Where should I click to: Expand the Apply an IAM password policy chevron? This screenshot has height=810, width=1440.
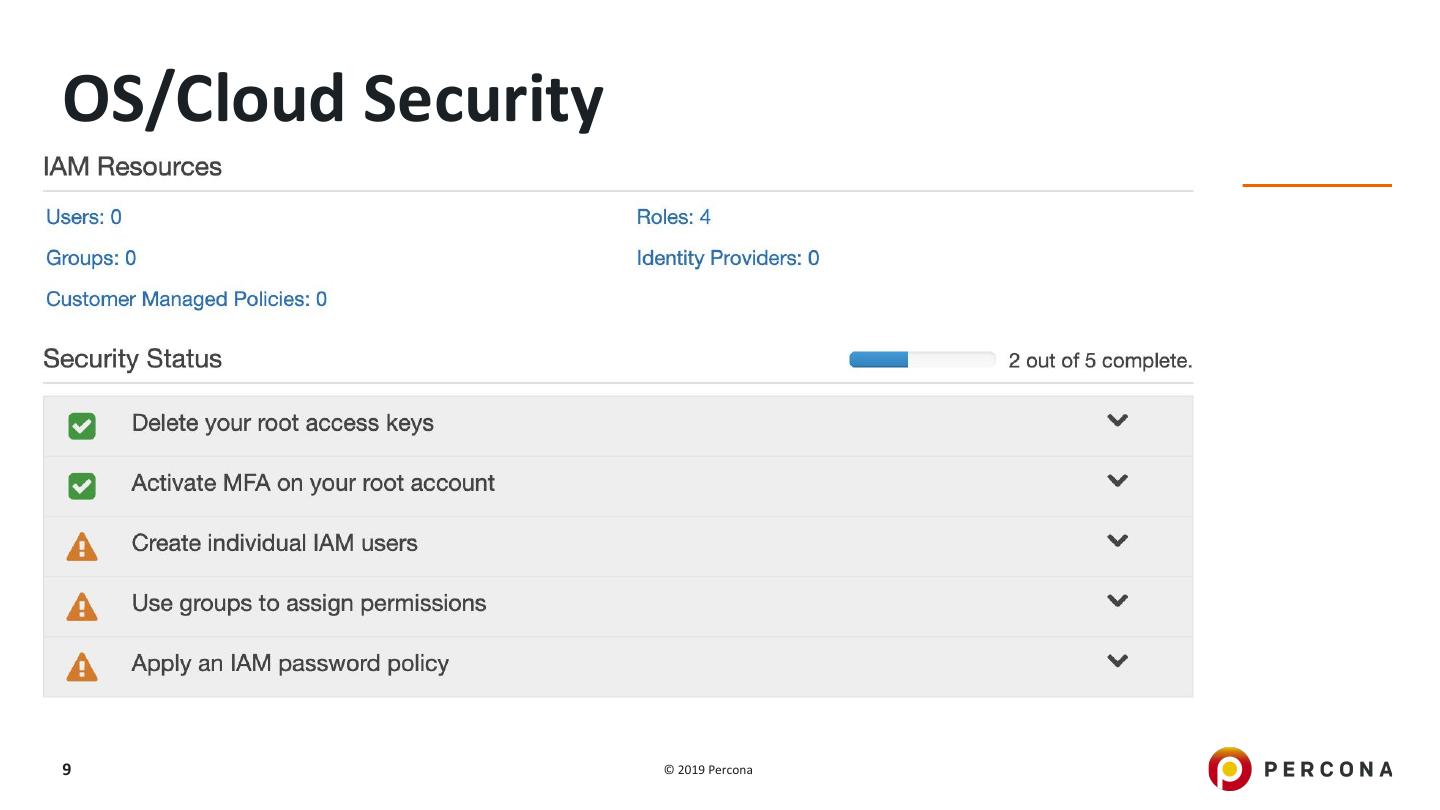click(x=1117, y=661)
